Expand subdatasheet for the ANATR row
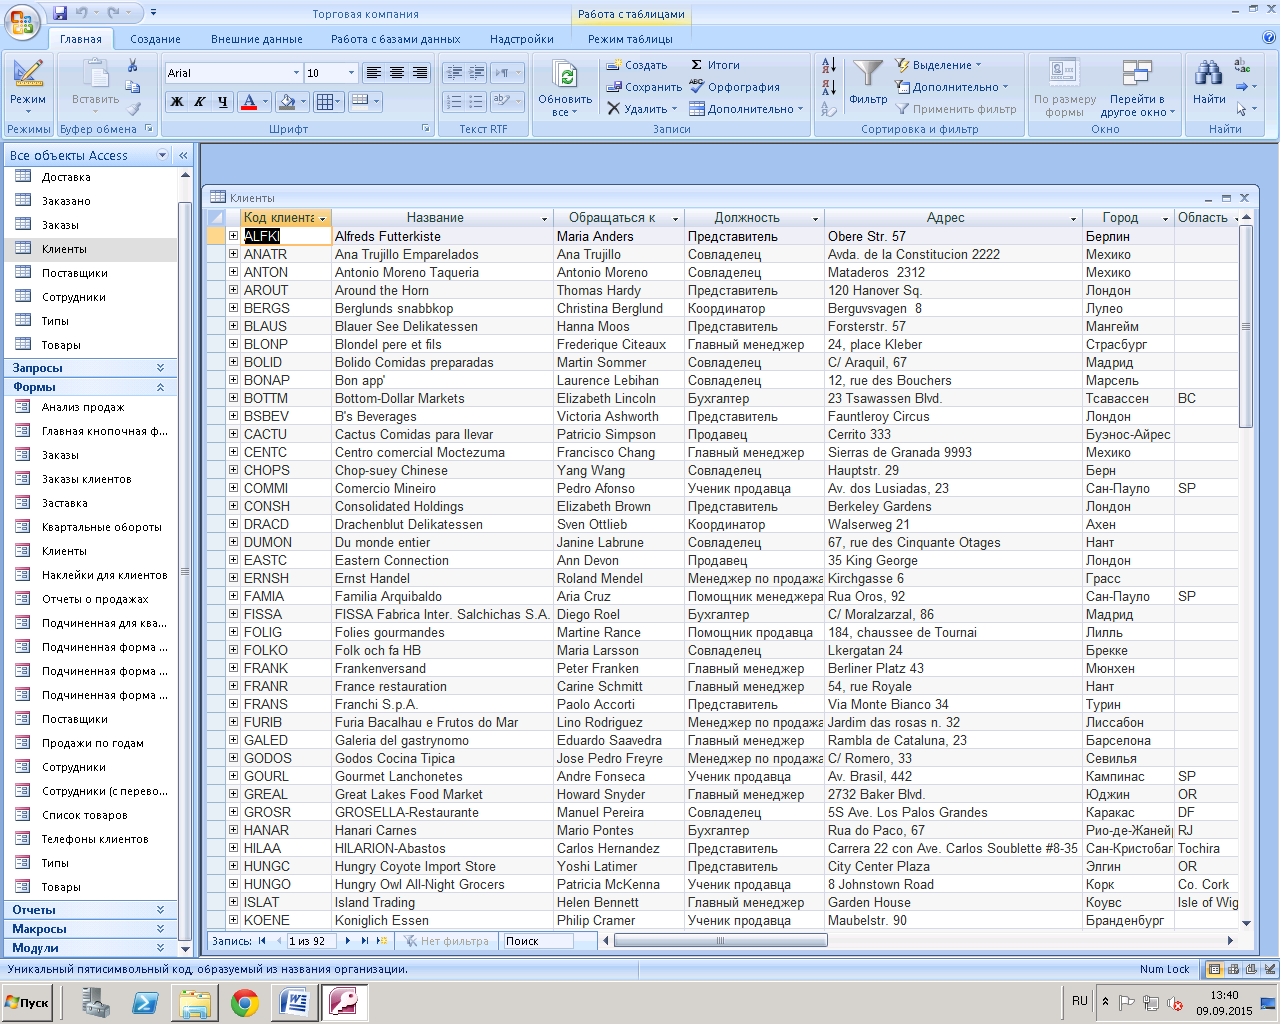This screenshot has width=1280, height=1024. tap(233, 254)
